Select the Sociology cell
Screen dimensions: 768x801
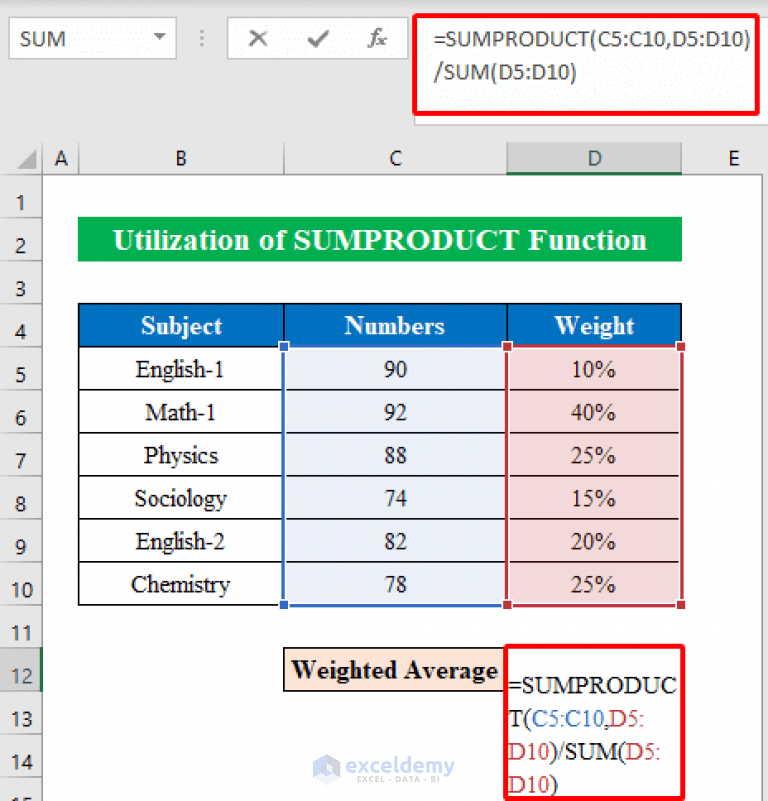[x=181, y=498]
